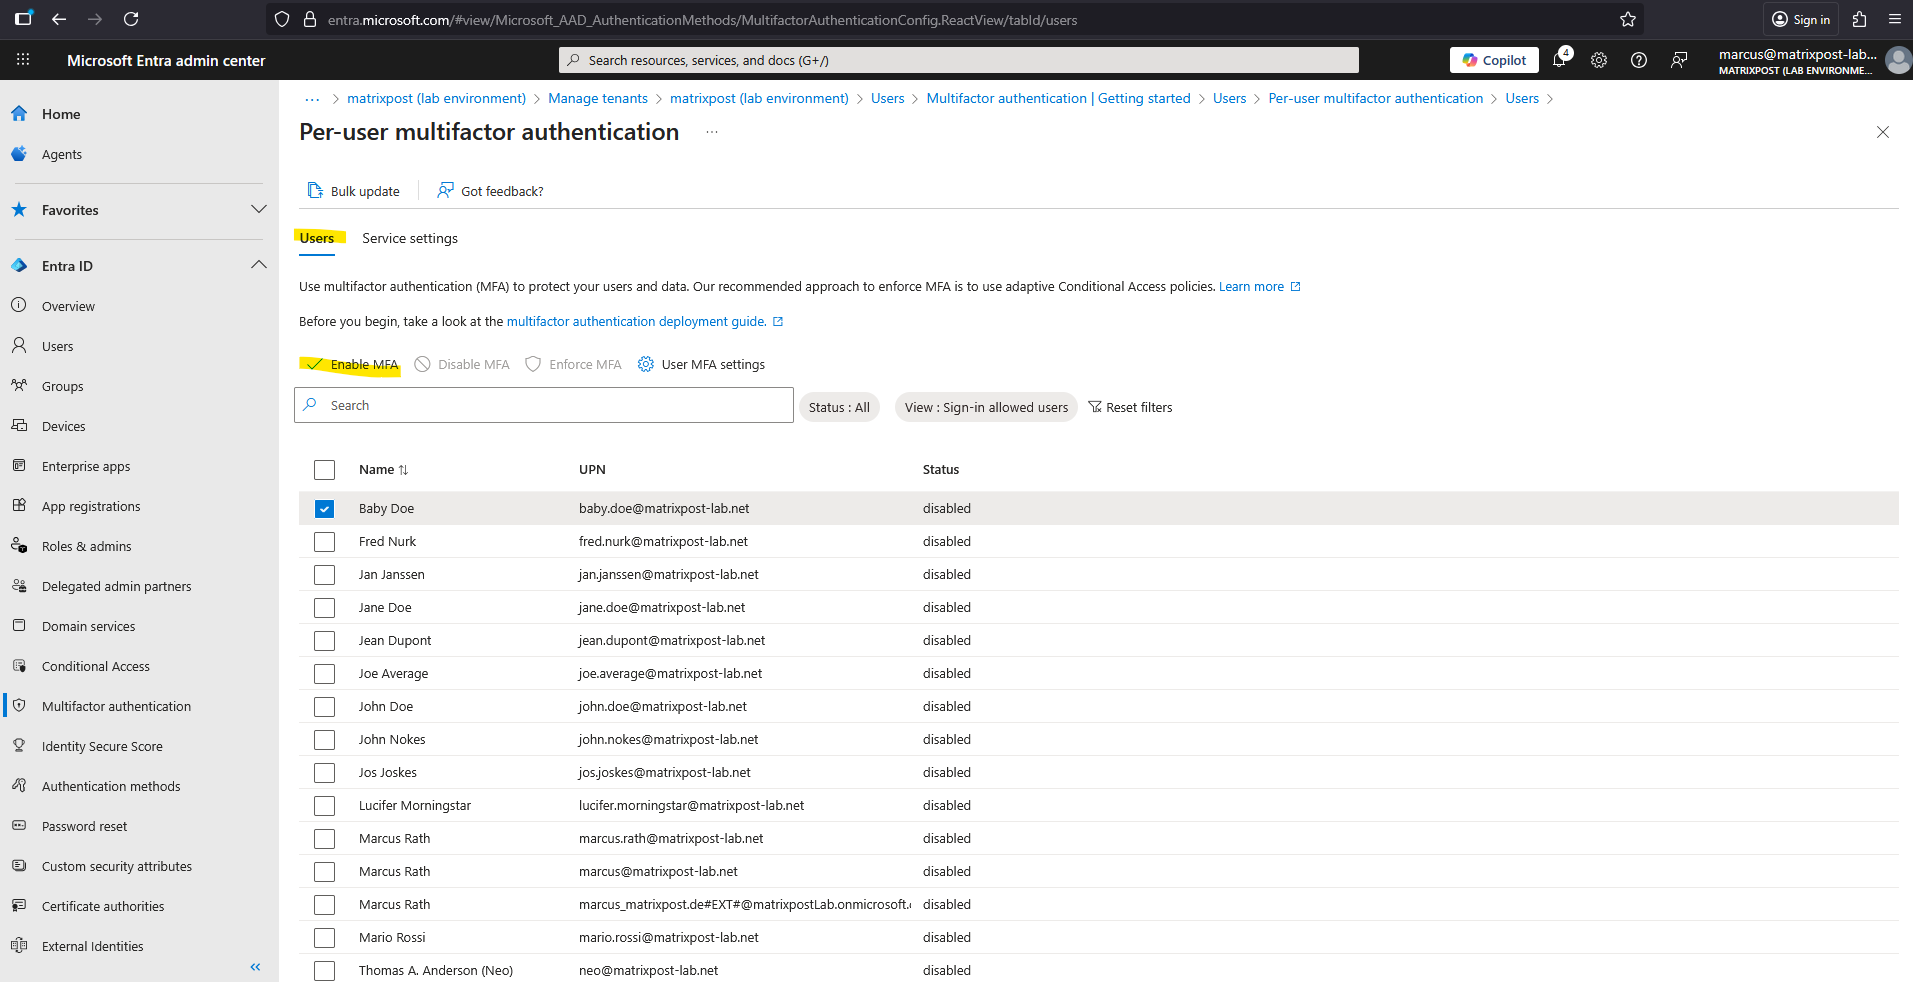Expand the Favorites section chevron

[x=259, y=209]
